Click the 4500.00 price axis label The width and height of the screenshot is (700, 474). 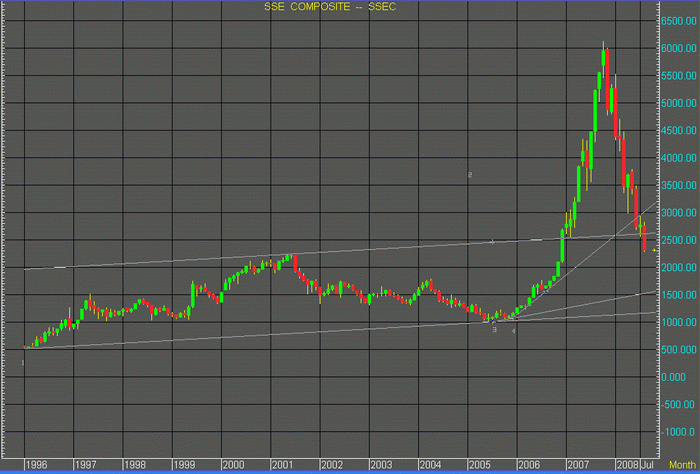click(x=679, y=130)
